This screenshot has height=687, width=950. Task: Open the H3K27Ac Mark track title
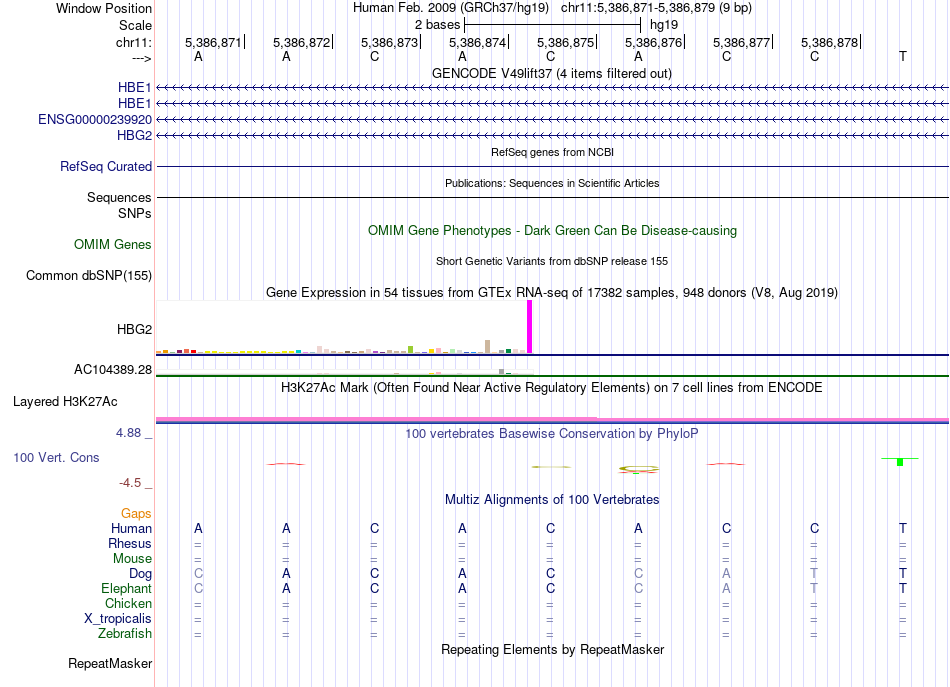coord(552,388)
